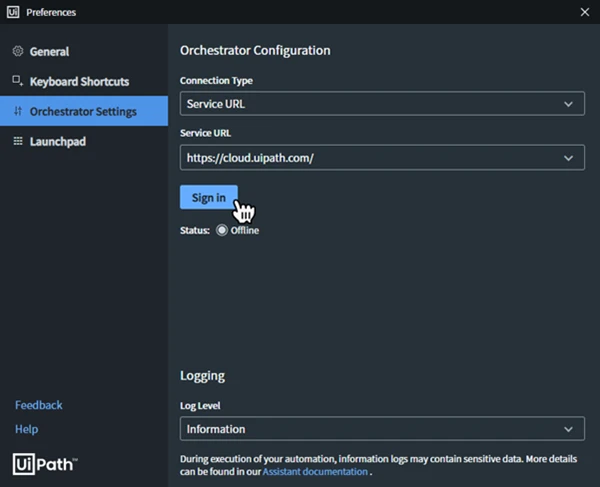Click the Sign in button

coord(209,197)
